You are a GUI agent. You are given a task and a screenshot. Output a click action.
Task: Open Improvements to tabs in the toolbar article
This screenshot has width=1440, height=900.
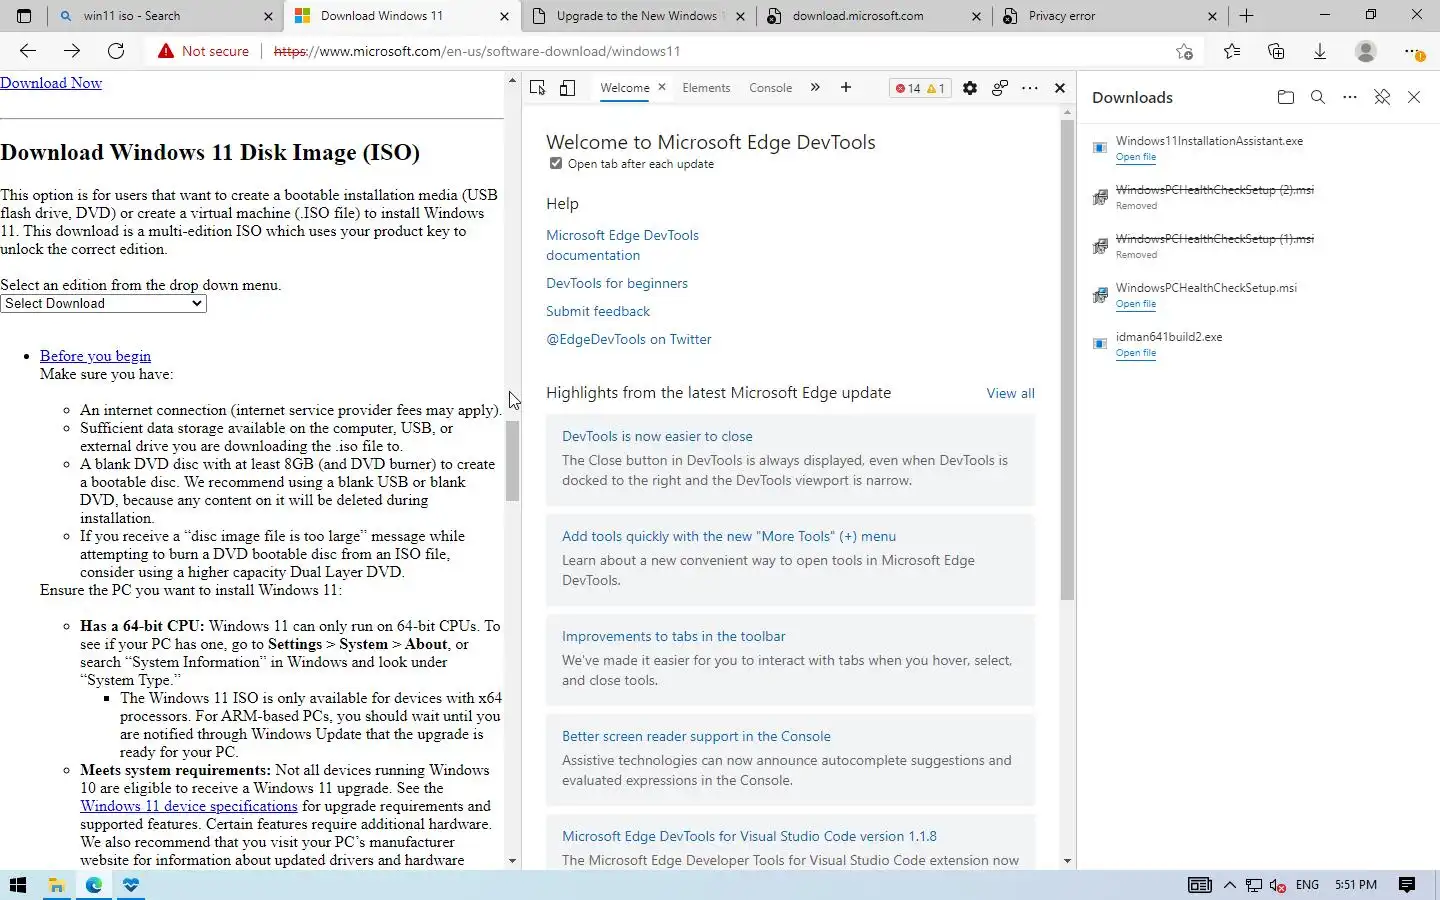click(x=673, y=636)
